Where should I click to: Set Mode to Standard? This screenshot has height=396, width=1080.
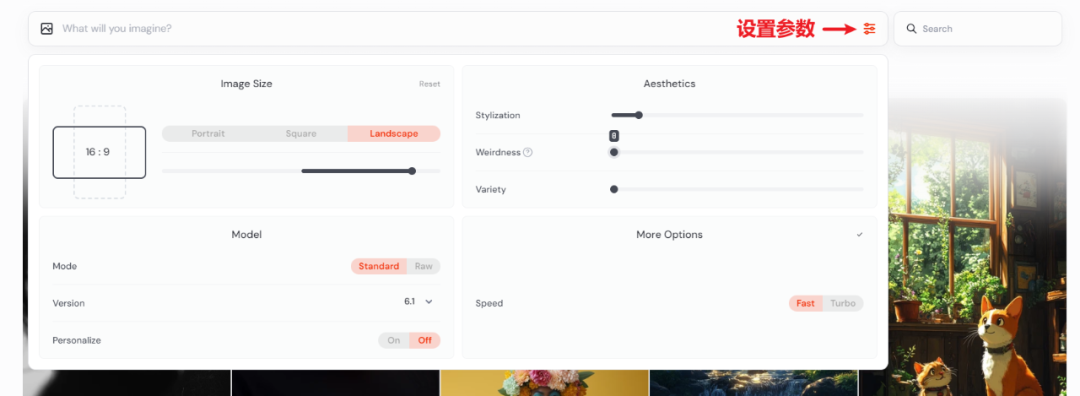[x=378, y=266]
